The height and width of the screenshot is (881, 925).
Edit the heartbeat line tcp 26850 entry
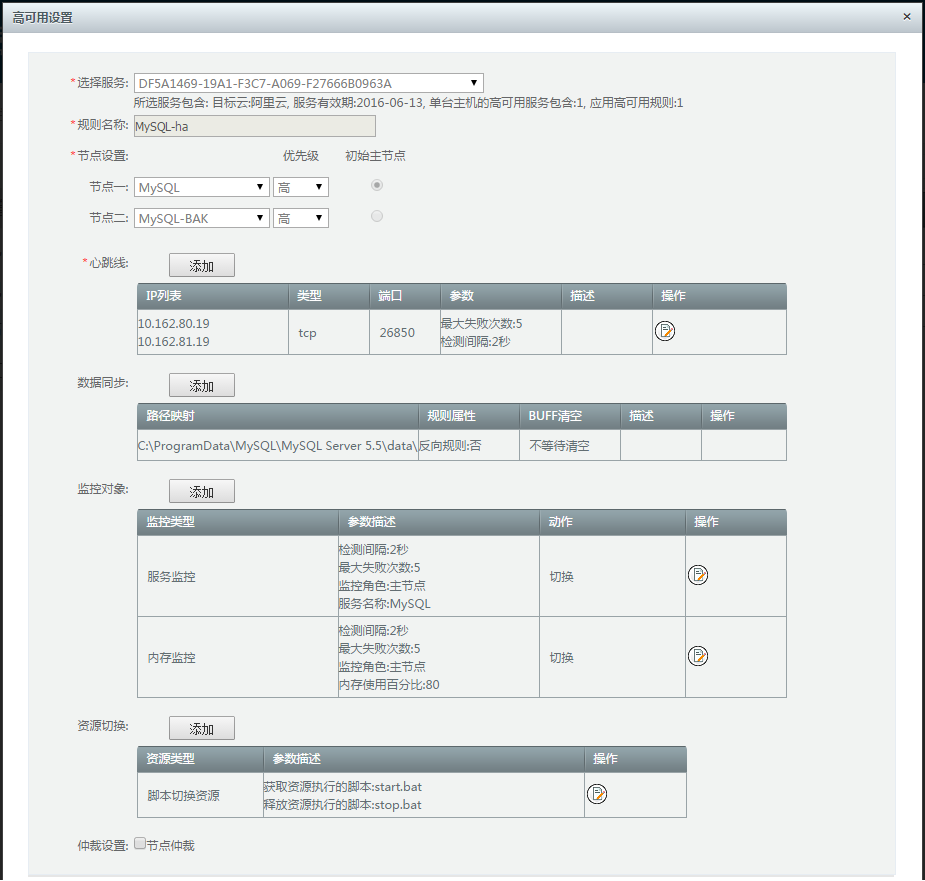click(665, 331)
